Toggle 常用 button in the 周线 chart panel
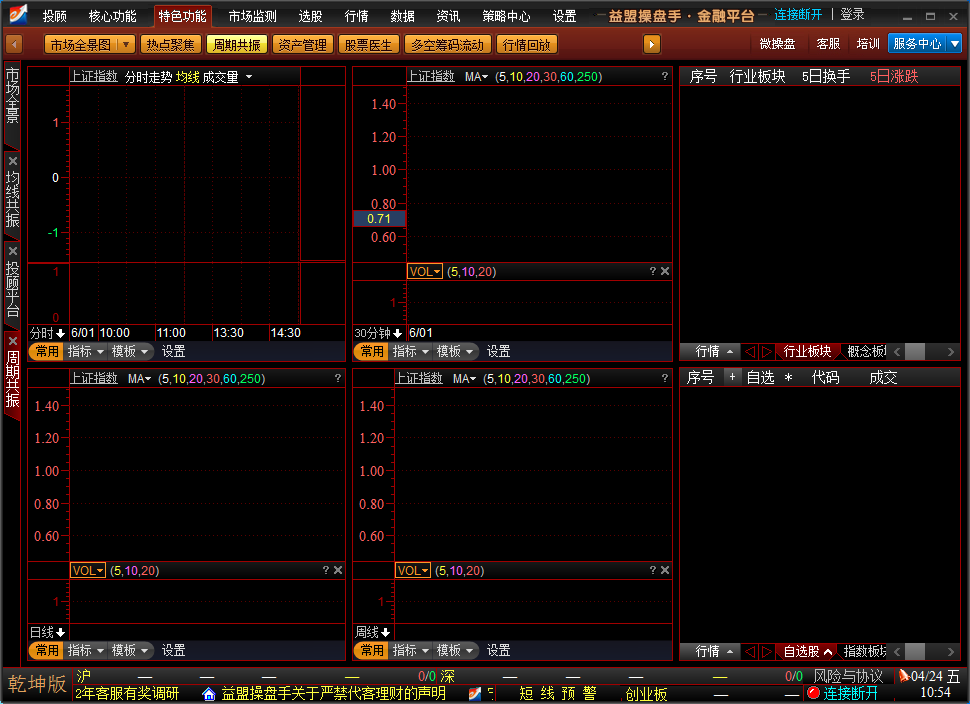 click(371, 650)
